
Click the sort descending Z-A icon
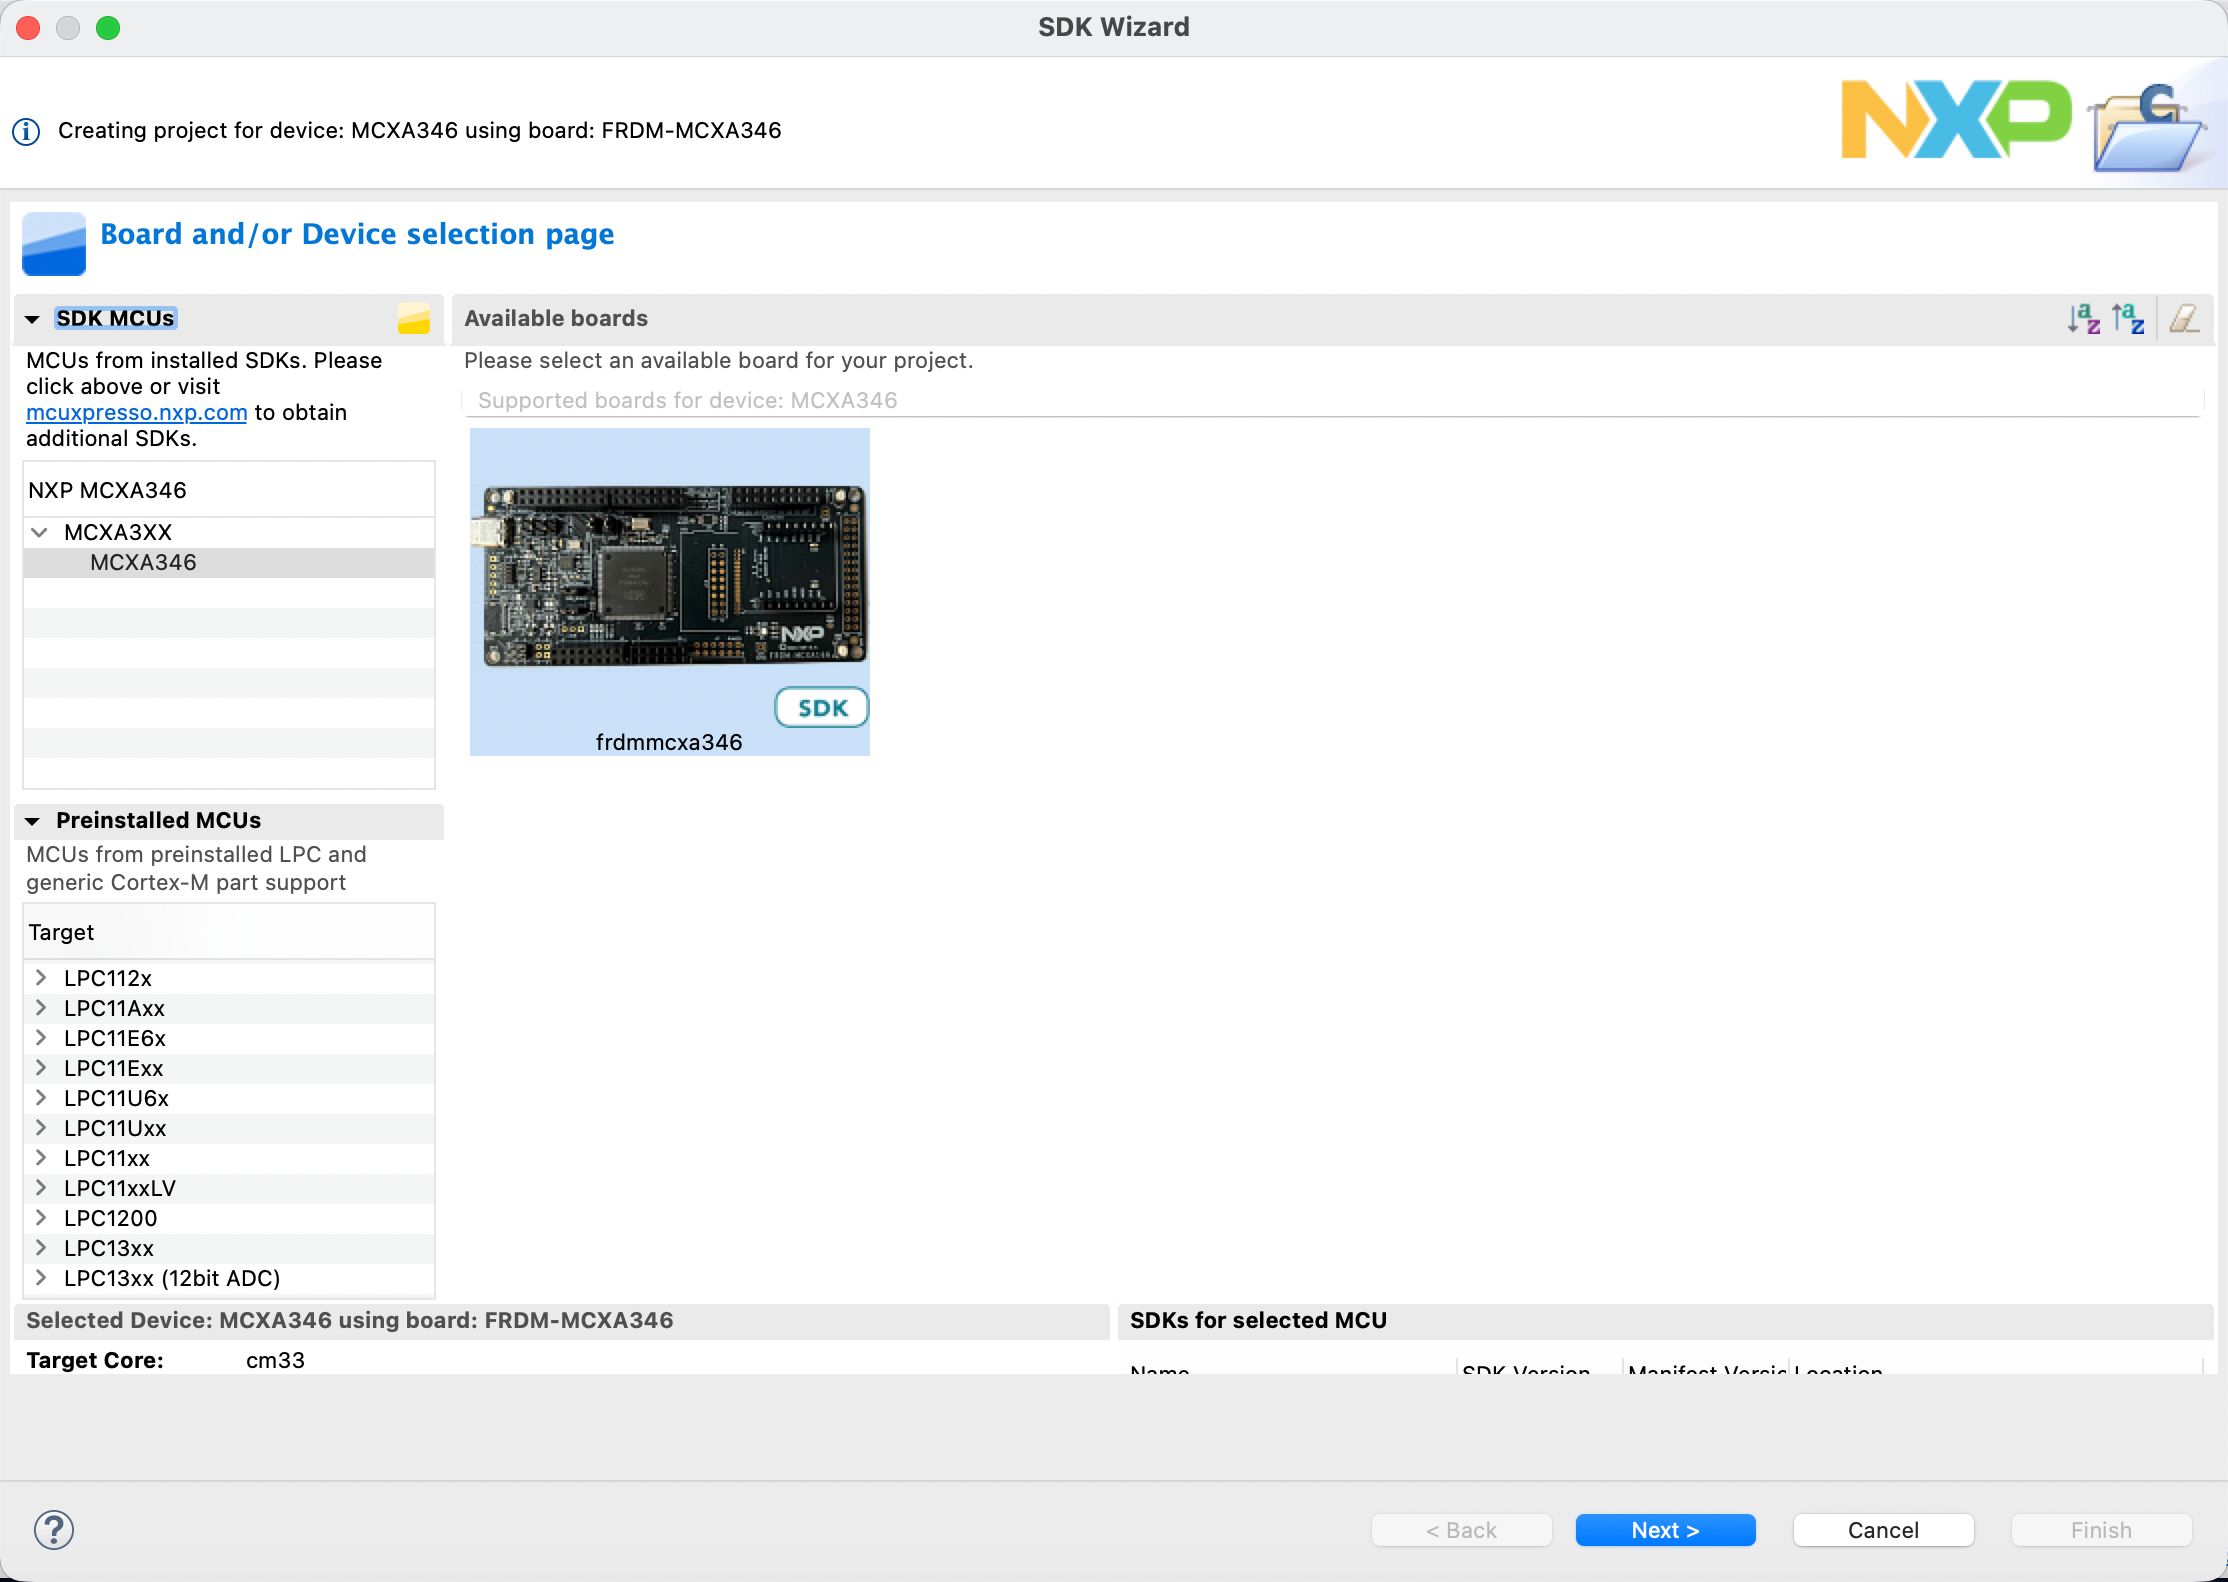point(2127,319)
